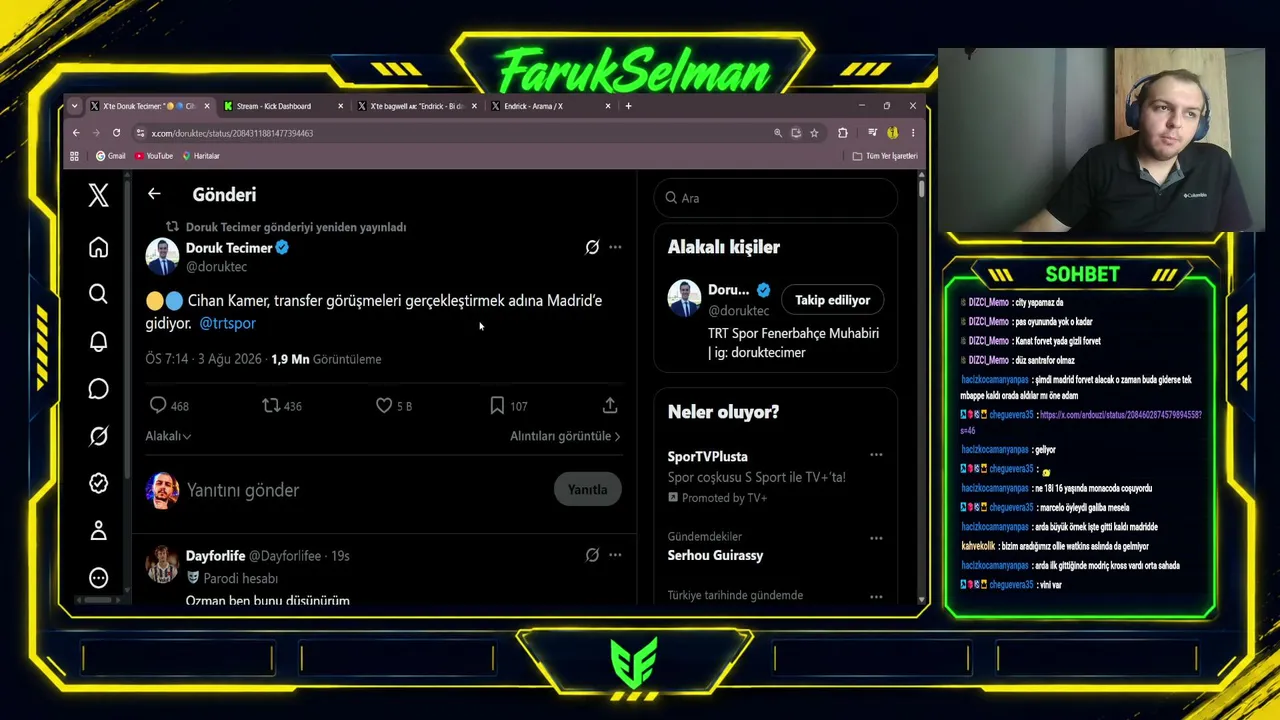Image resolution: width=1280 pixels, height=720 pixels.
Task: Select the X'te Doruk Tecimer tab
Action: click(149, 106)
